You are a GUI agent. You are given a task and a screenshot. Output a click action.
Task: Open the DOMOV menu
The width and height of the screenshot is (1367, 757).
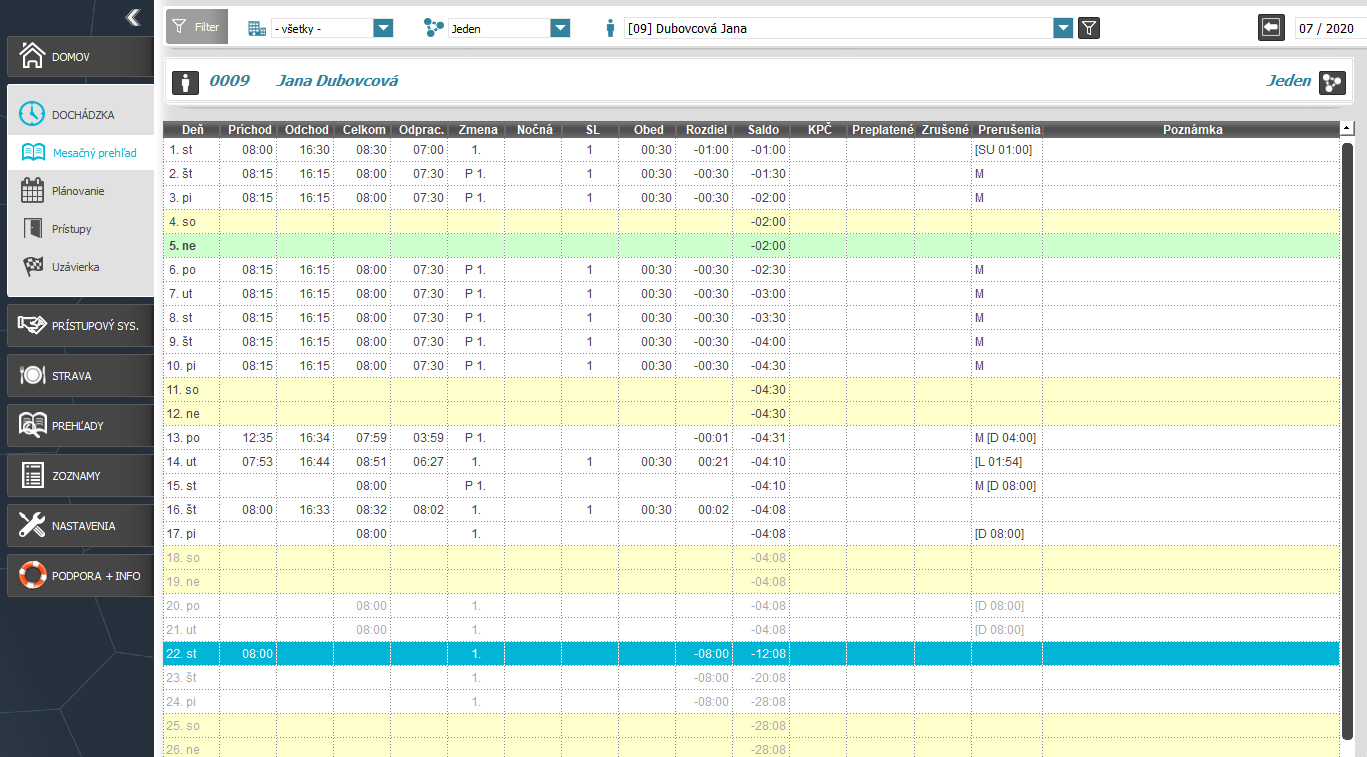80,57
